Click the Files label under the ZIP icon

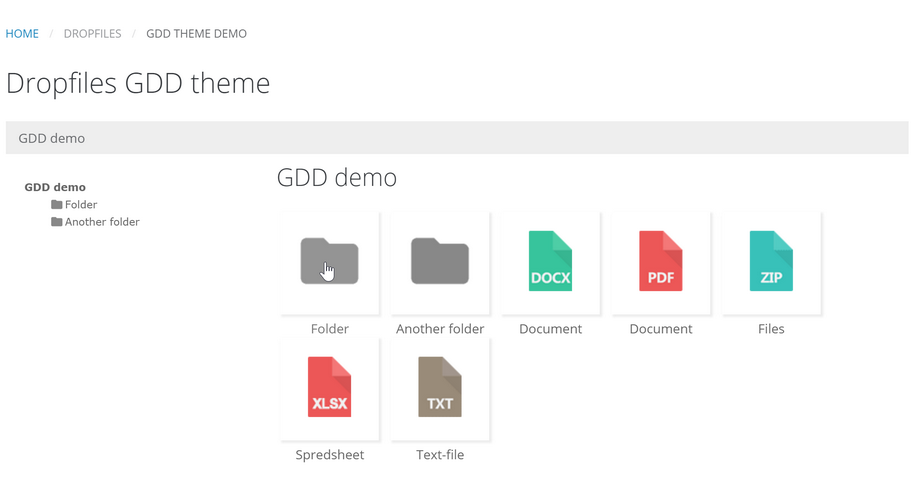[x=771, y=328]
